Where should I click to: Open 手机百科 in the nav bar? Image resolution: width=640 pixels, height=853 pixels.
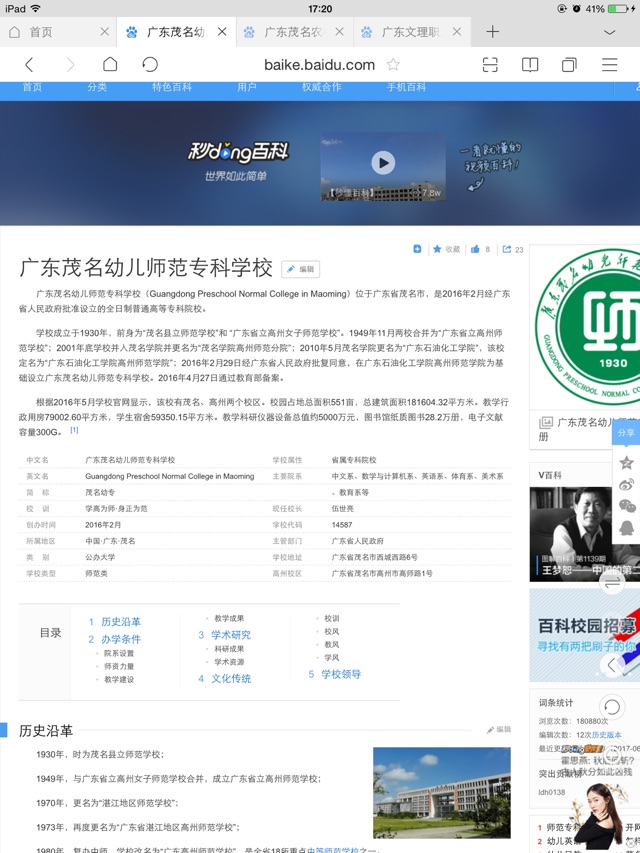pyautogui.click(x=406, y=87)
